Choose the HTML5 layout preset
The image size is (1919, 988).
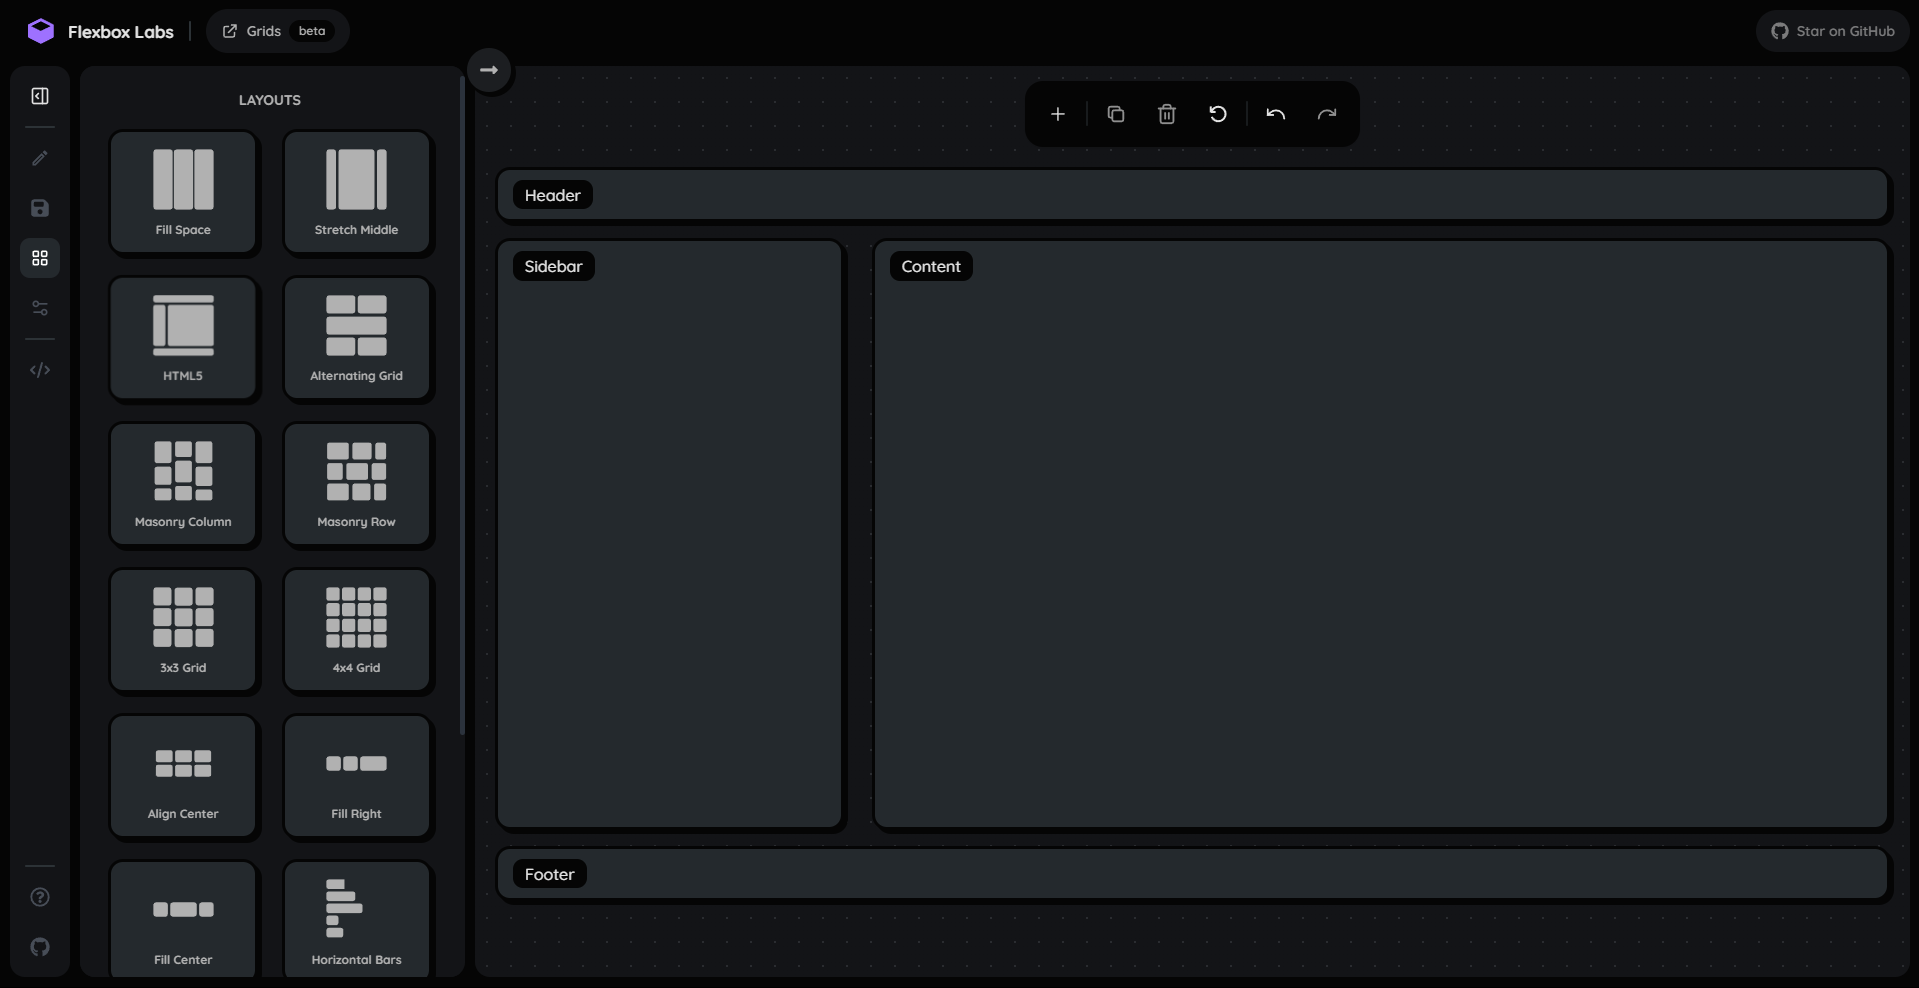coord(183,338)
